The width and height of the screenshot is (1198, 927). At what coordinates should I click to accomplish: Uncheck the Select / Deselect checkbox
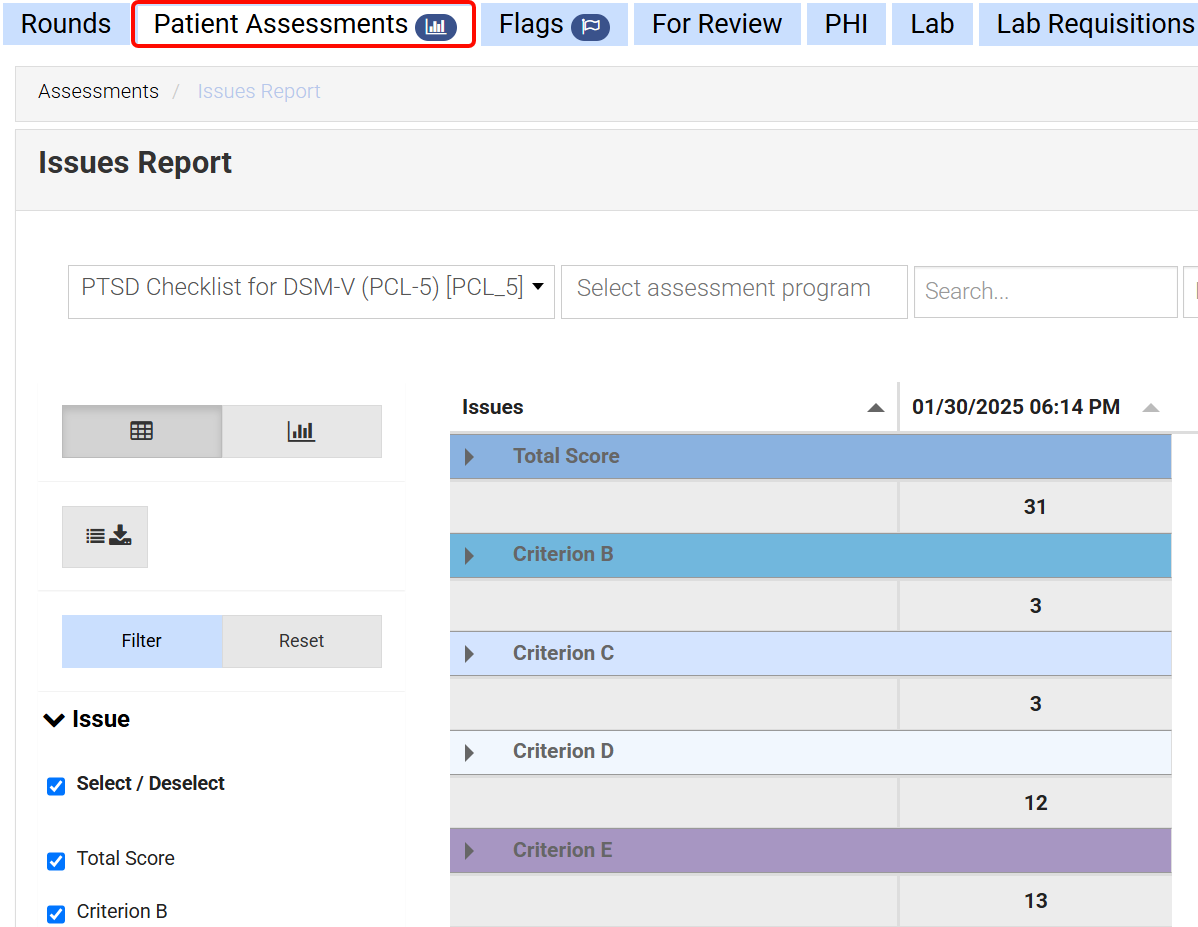[x=55, y=786]
